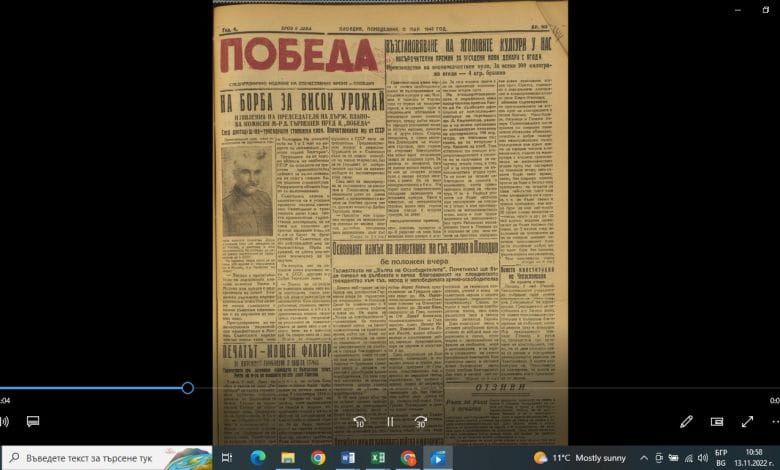Open Word from the taskbar
The height and width of the screenshot is (470, 780).
tap(348, 458)
